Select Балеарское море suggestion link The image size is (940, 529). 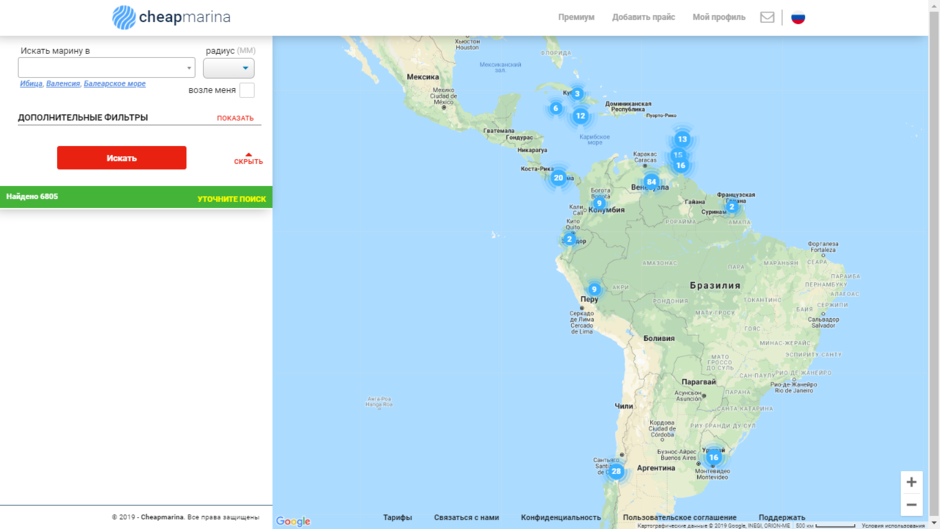tap(115, 83)
